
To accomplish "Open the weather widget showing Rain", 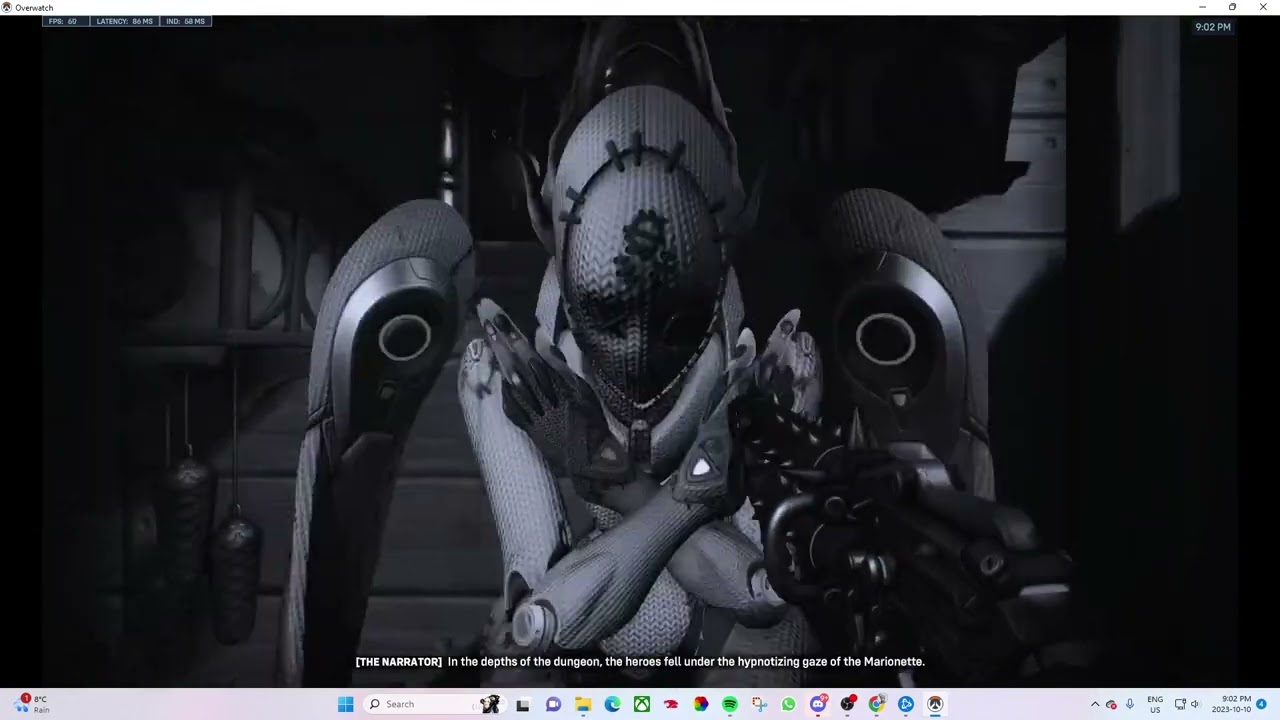I will [32, 704].
